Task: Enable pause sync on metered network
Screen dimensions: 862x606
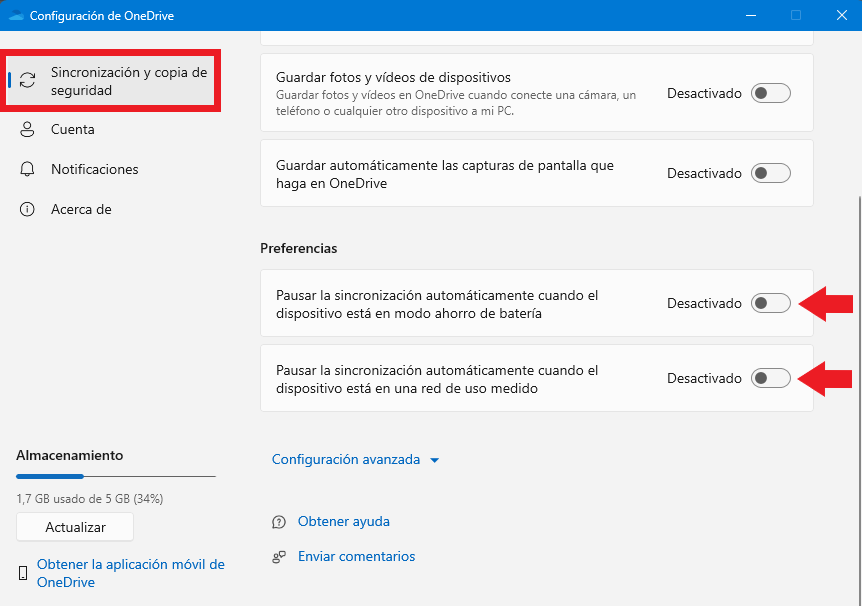Action: (x=771, y=378)
